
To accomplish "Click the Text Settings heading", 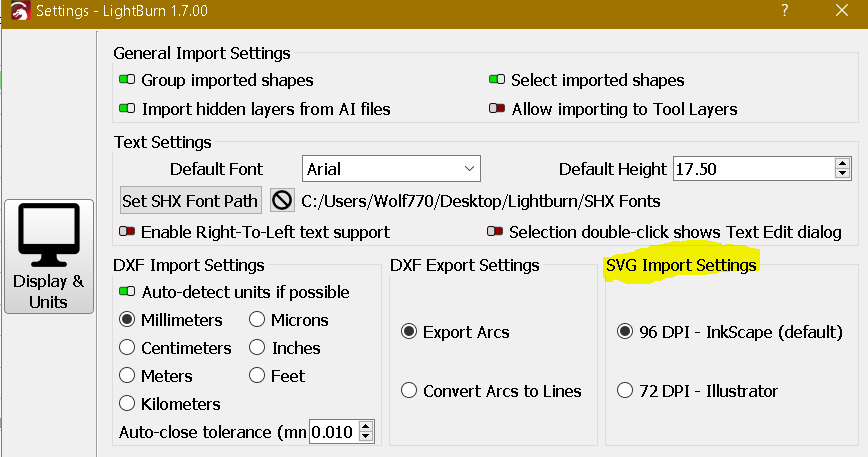I will coord(163,142).
